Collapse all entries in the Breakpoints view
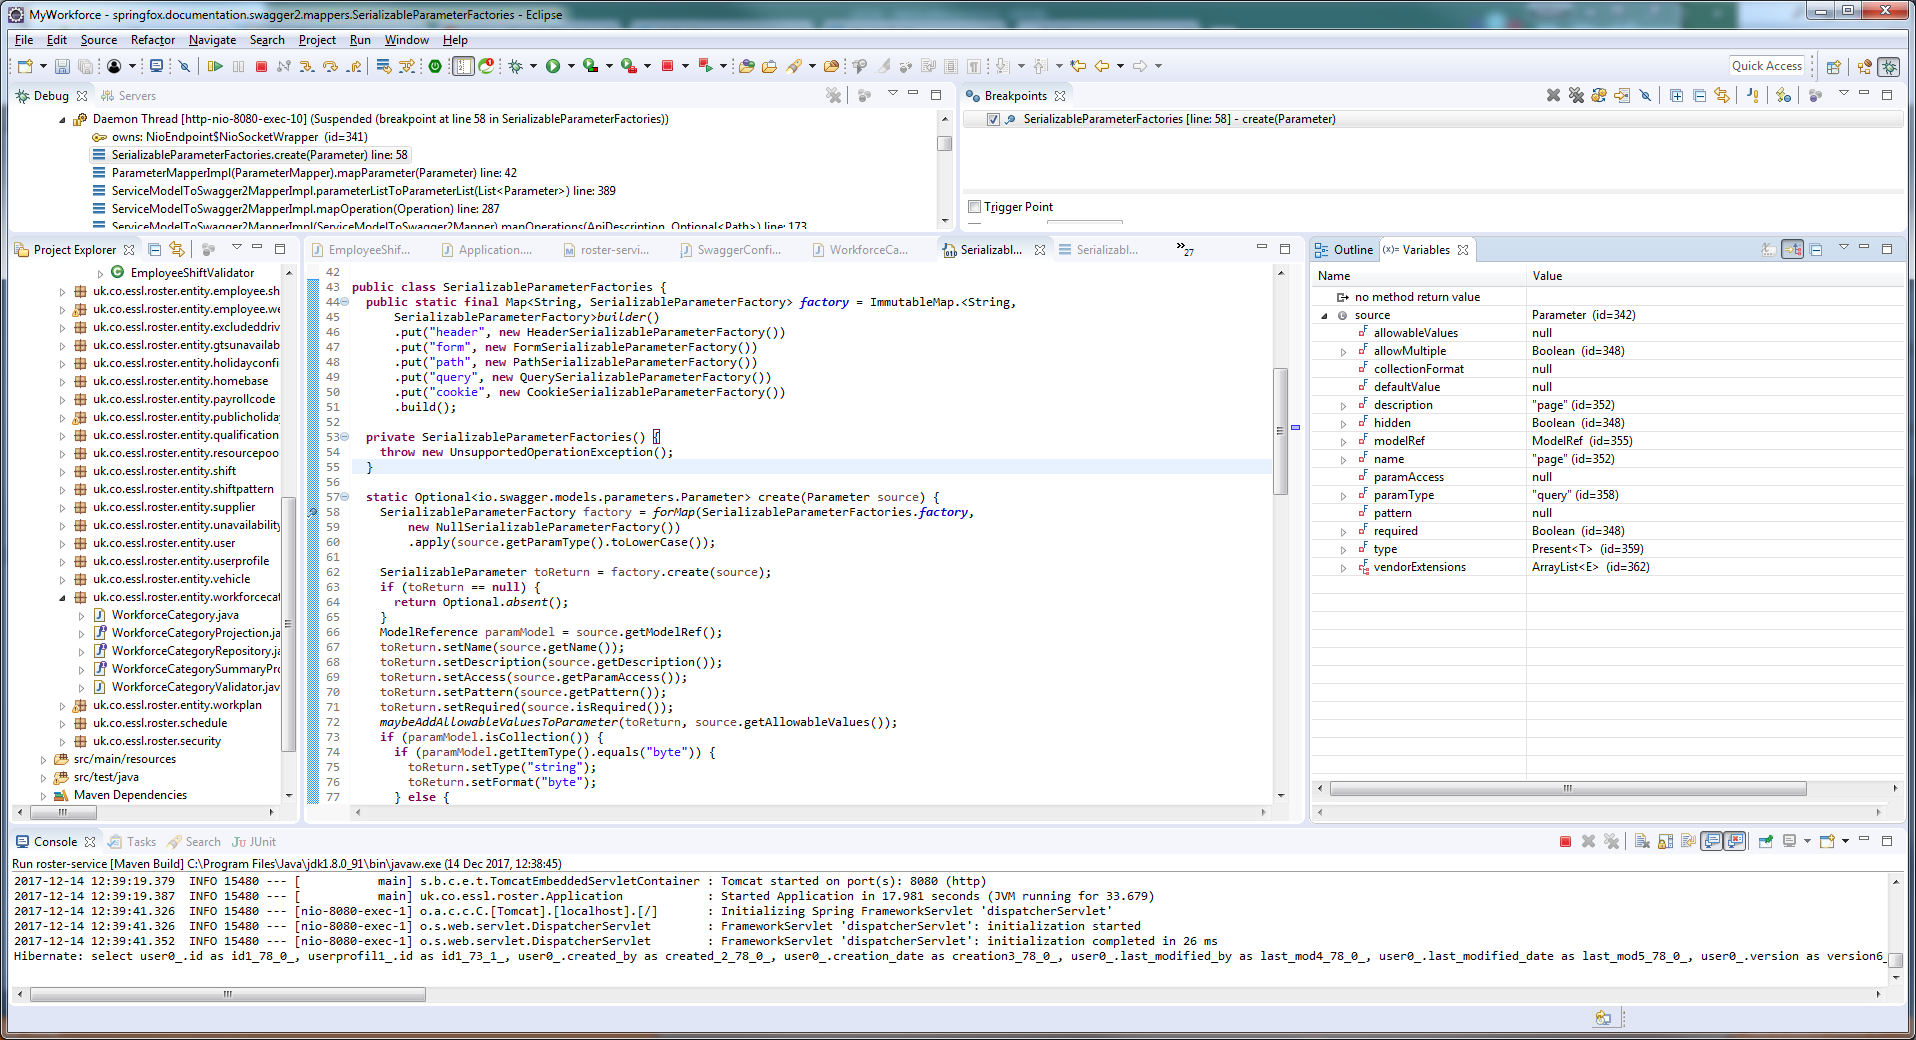 pyautogui.click(x=1699, y=96)
